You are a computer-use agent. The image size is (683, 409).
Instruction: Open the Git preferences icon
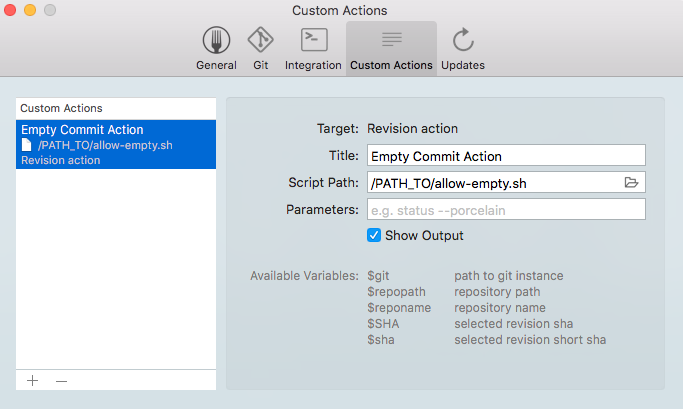click(260, 40)
